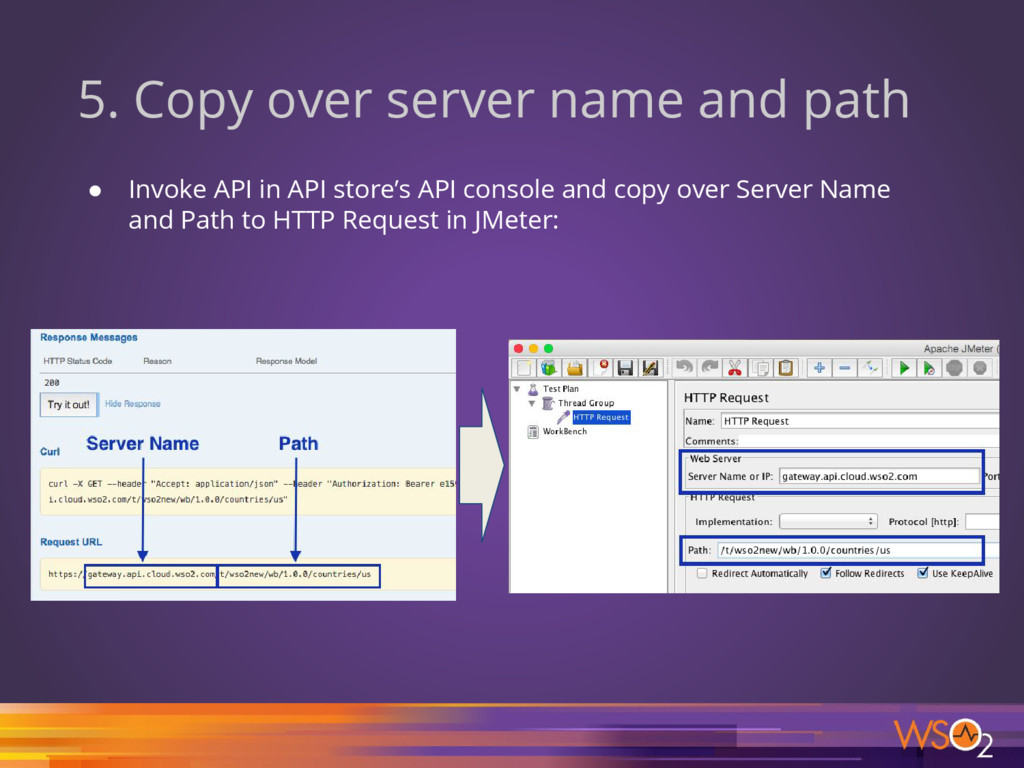Image resolution: width=1024 pixels, height=768 pixels.
Task: Click the WorkBench icon in tree
Action: pos(533,432)
